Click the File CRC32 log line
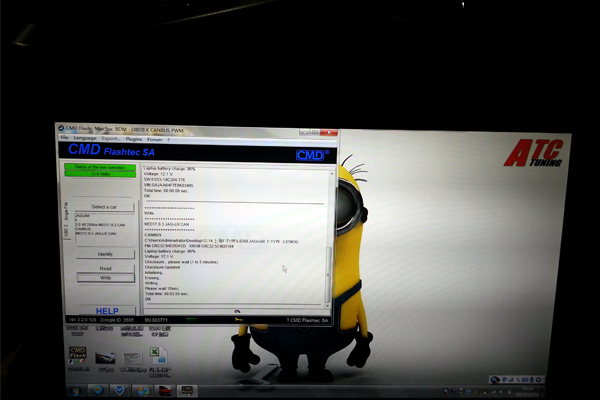Screen dimensions: 600x400 [x=189, y=246]
